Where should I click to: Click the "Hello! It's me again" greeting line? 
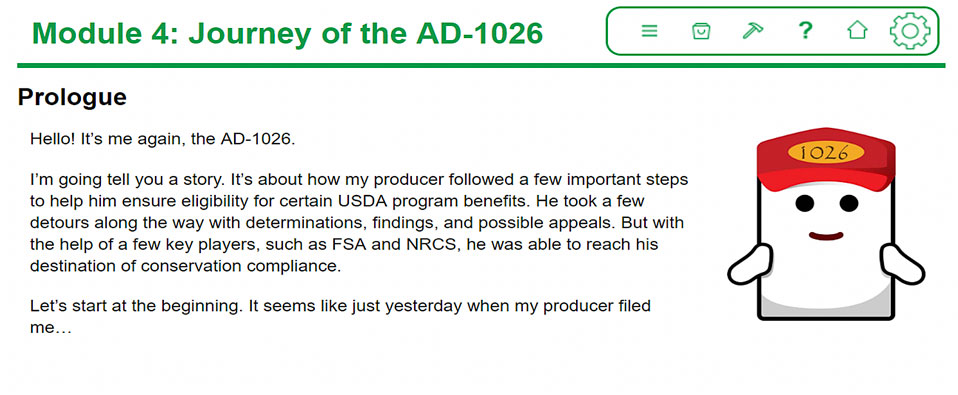pos(163,139)
